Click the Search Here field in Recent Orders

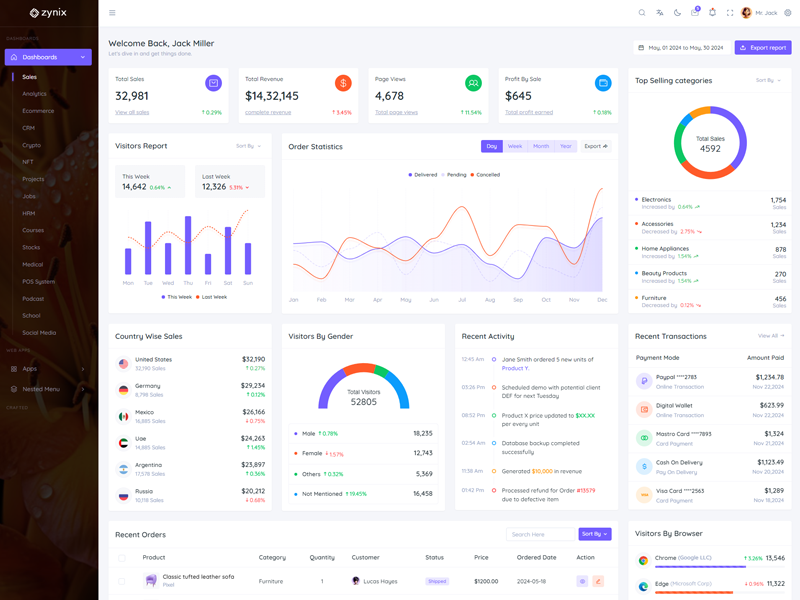coord(540,534)
